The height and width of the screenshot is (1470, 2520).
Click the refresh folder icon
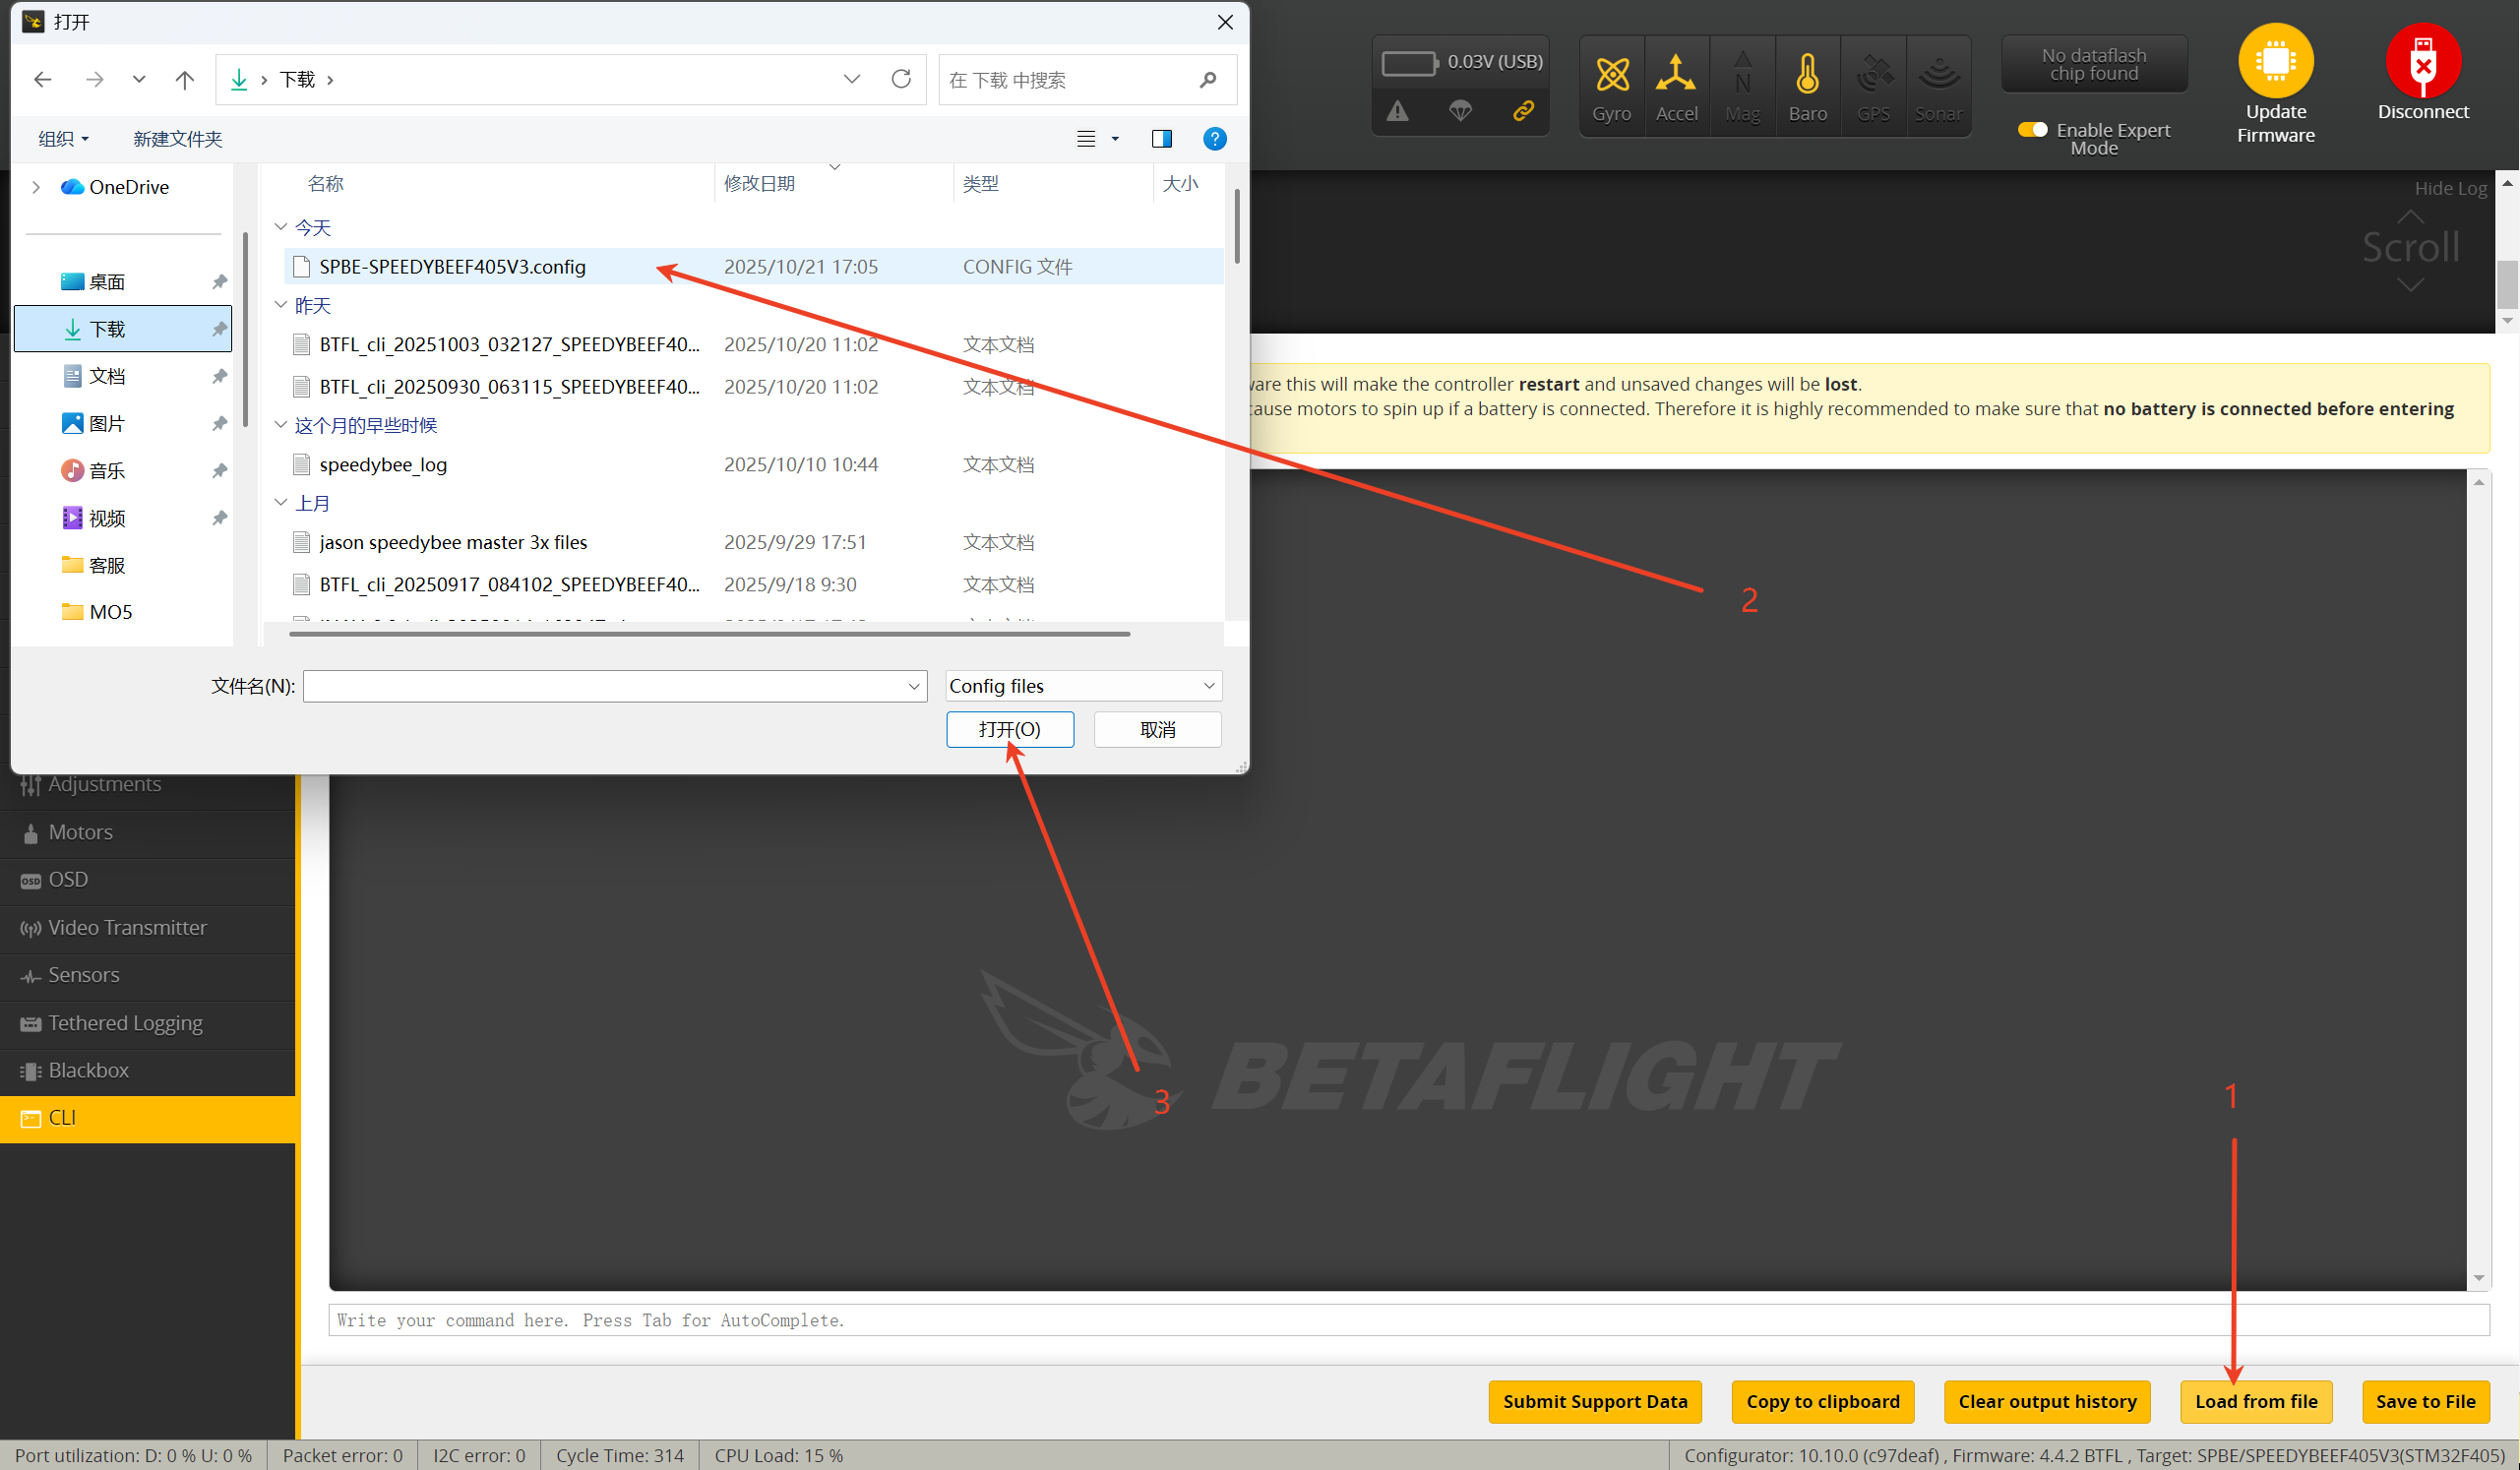pos(901,79)
